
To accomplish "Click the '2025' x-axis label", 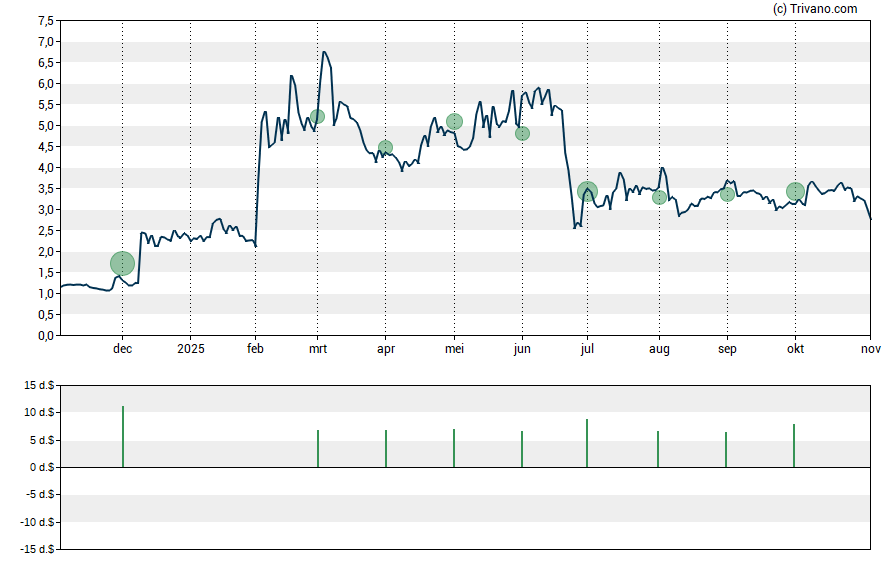I will coord(190,349).
